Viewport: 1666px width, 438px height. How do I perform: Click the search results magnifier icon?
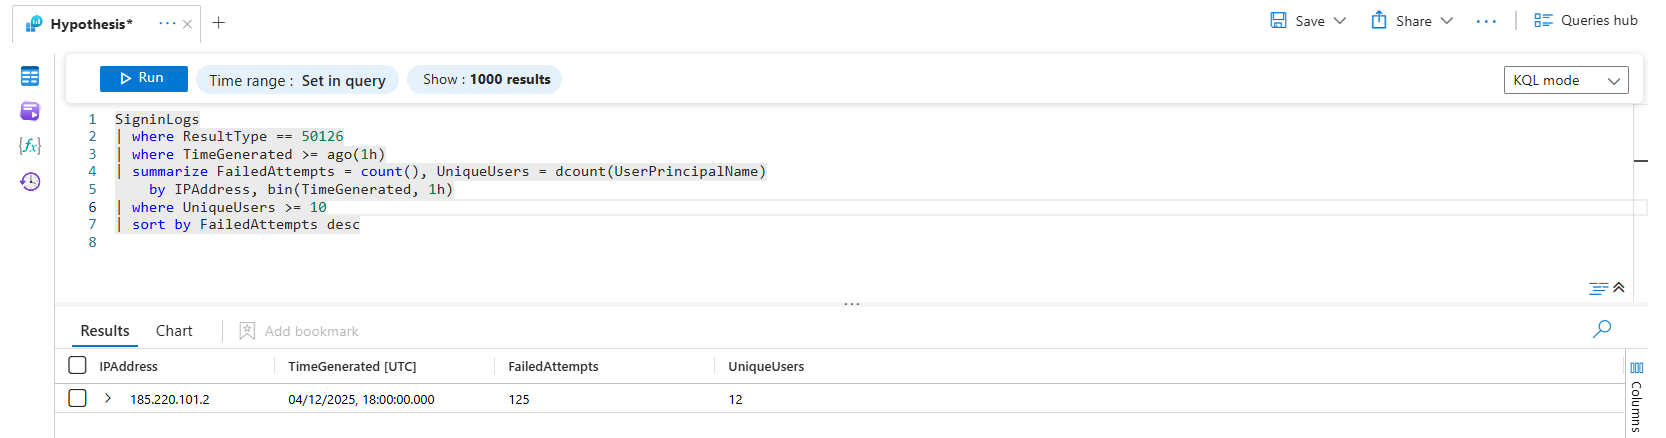pos(1602,329)
